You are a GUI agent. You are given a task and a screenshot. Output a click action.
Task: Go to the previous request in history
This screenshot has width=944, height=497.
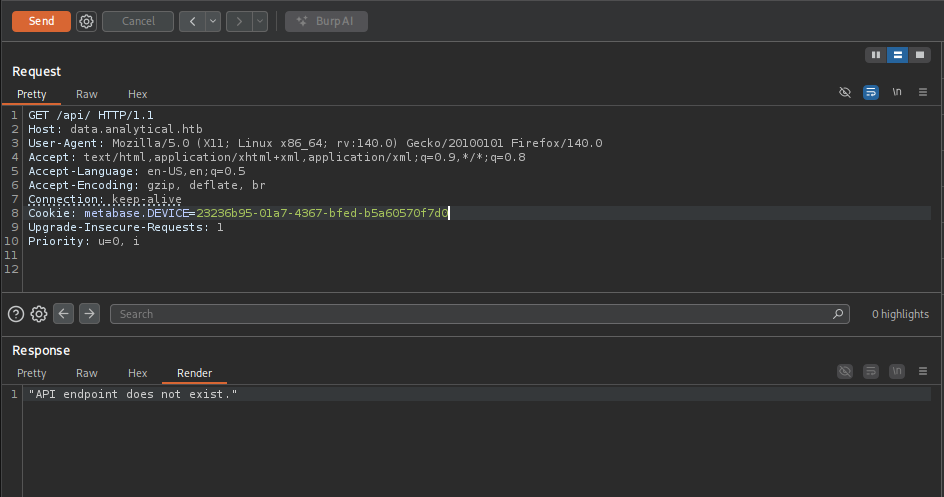(x=192, y=21)
